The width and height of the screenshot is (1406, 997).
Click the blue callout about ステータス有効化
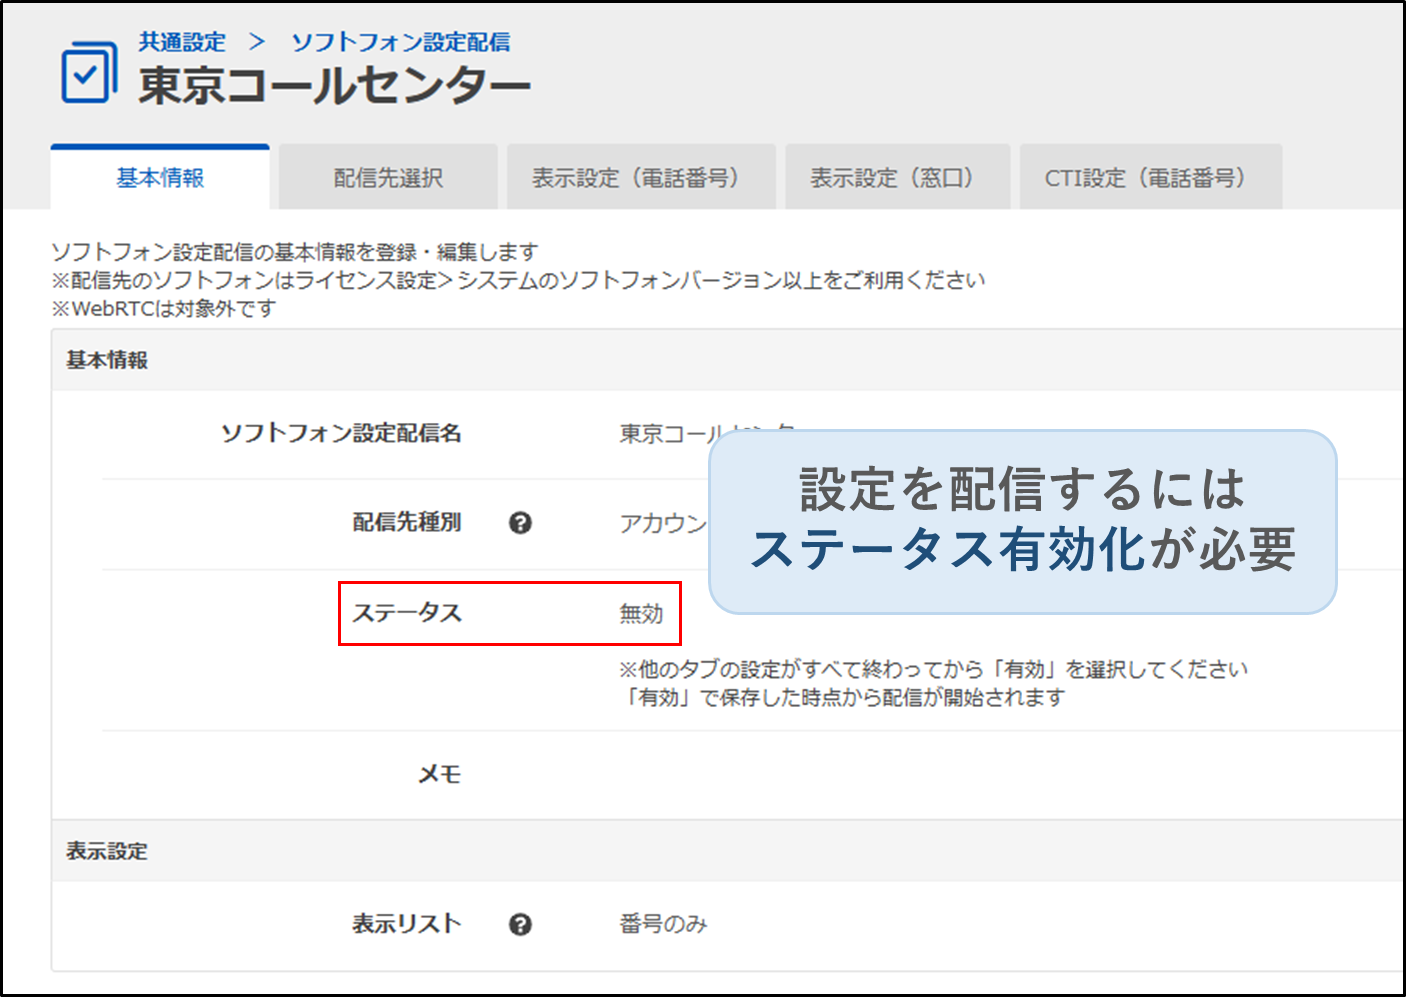click(1022, 521)
